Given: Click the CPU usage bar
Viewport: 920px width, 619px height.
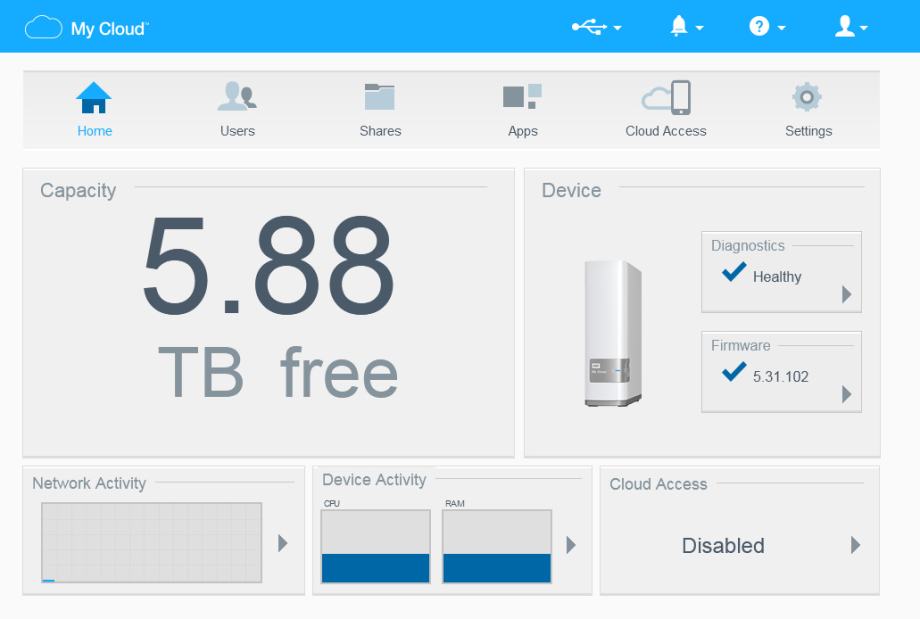Looking at the screenshot, I should pyautogui.click(x=376, y=546).
